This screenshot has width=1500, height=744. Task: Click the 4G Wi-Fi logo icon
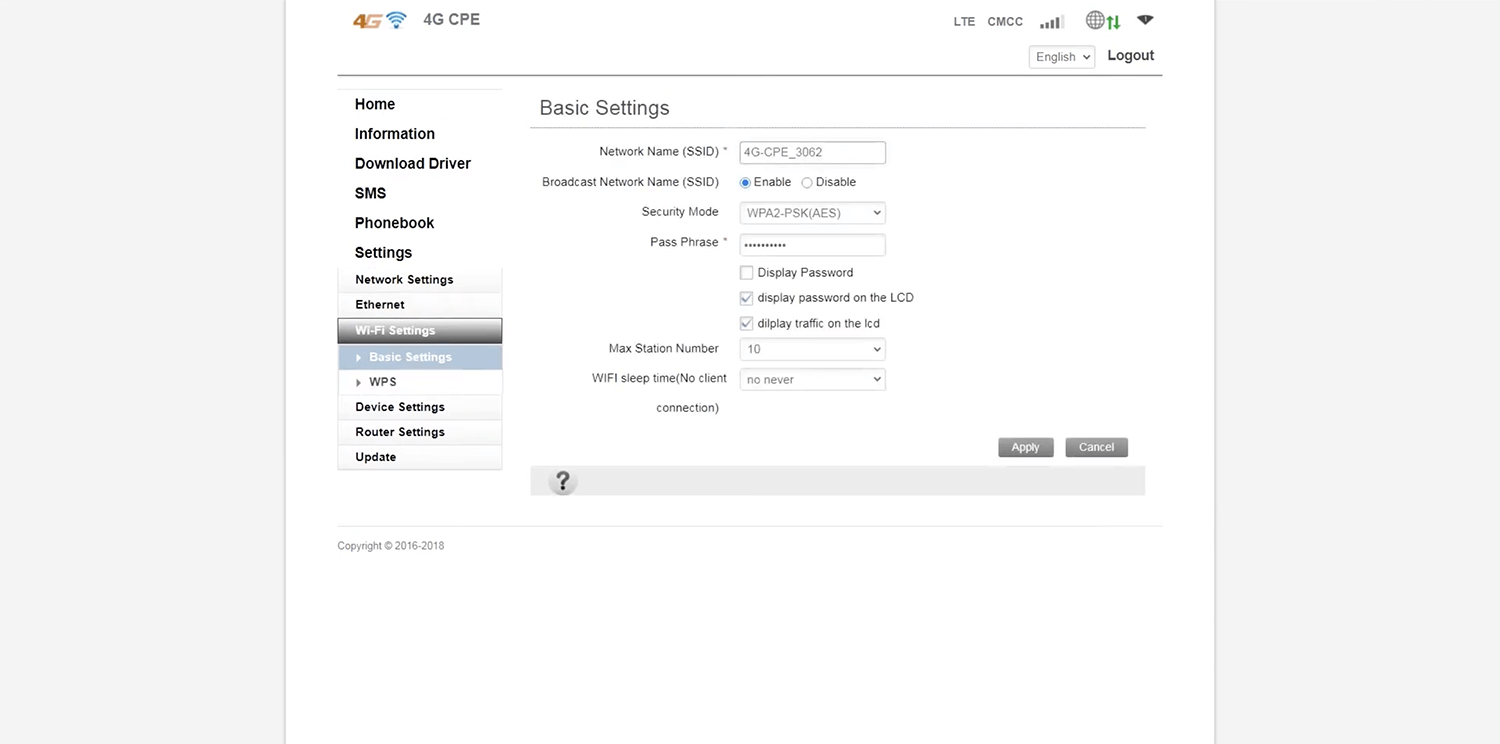pyautogui.click(x=380, y=20)
